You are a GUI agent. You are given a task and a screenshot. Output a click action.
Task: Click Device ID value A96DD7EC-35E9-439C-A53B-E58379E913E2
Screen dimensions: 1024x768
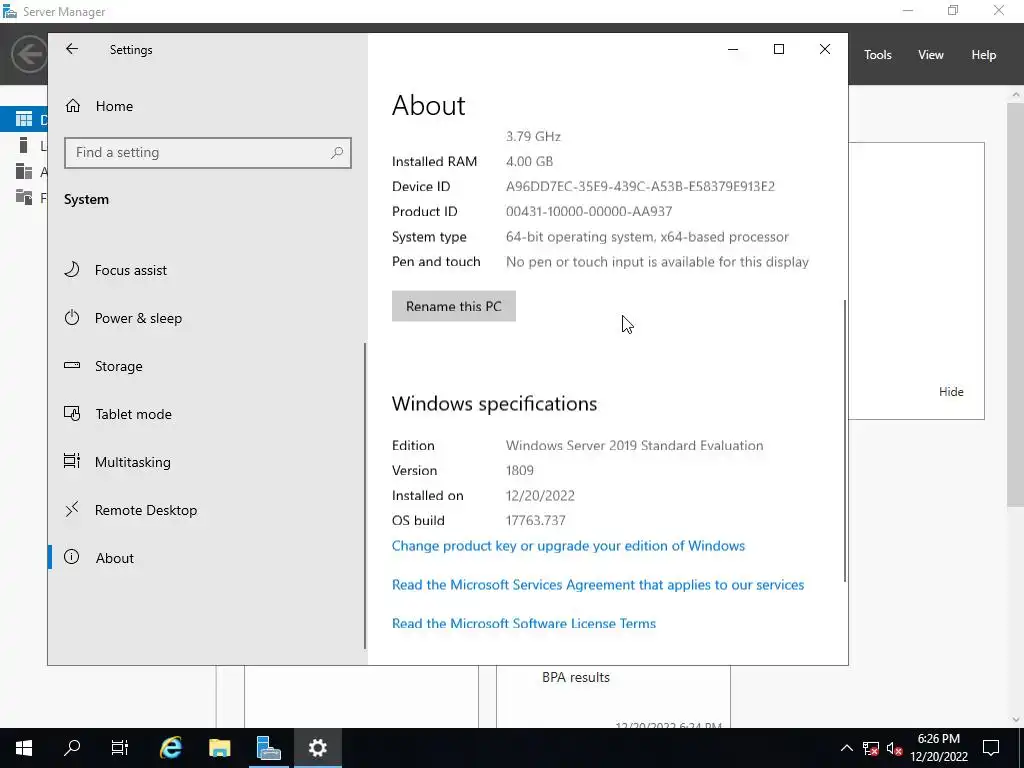pos(640,187)
